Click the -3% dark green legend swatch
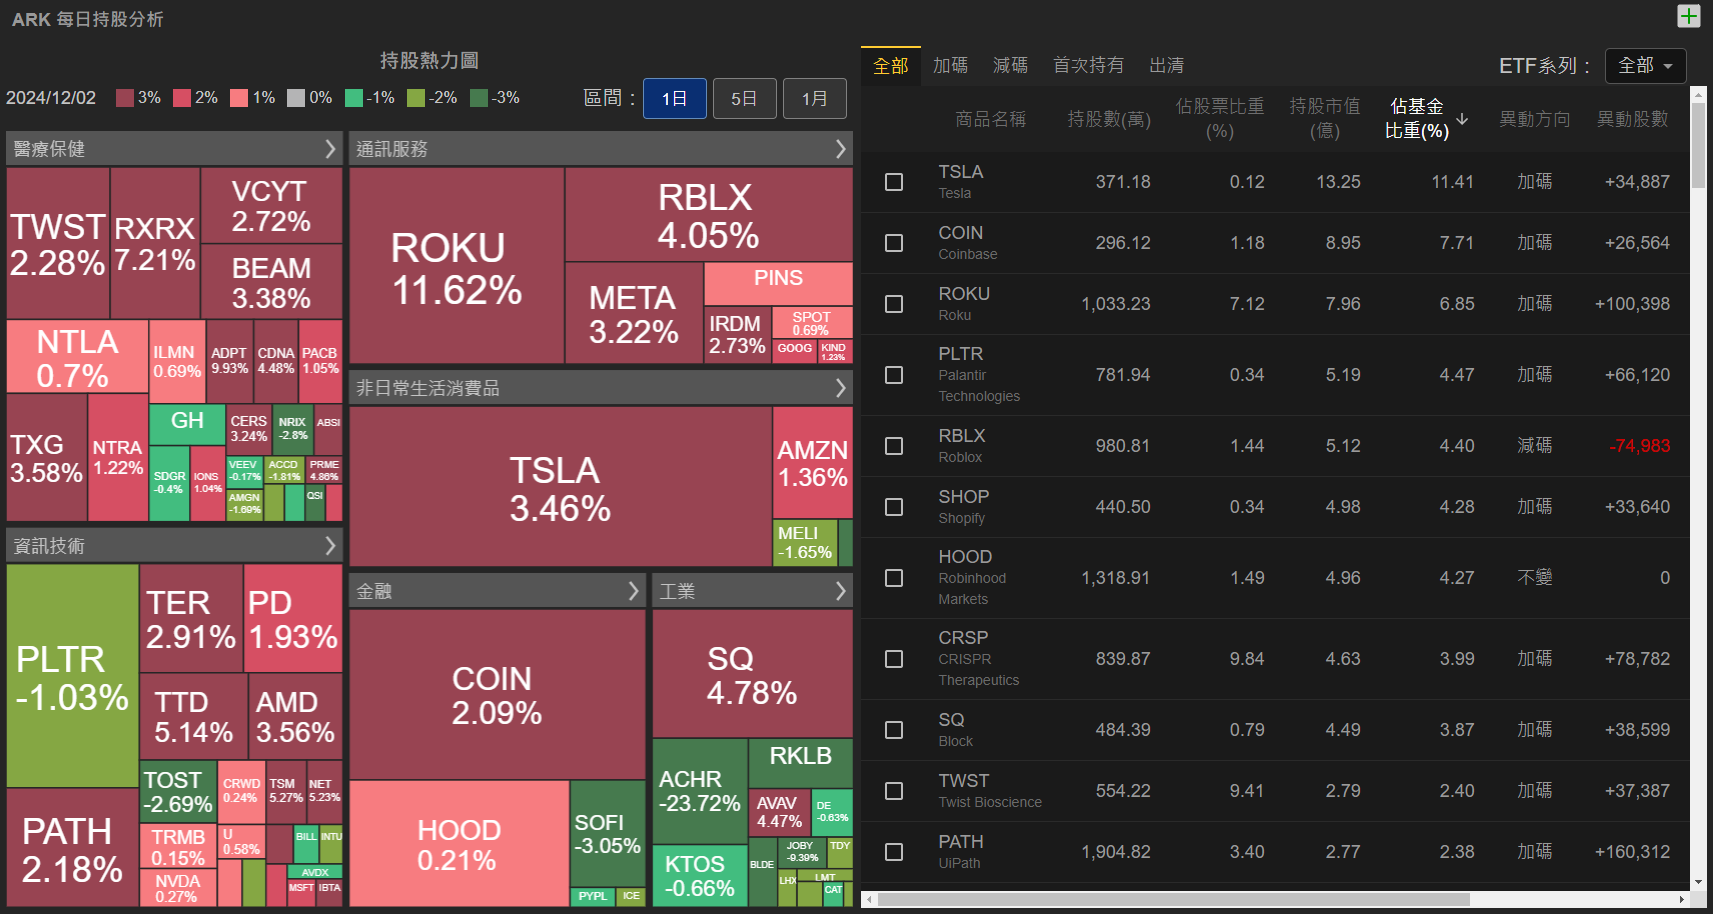1713x914 pixels. click(479, 98)
